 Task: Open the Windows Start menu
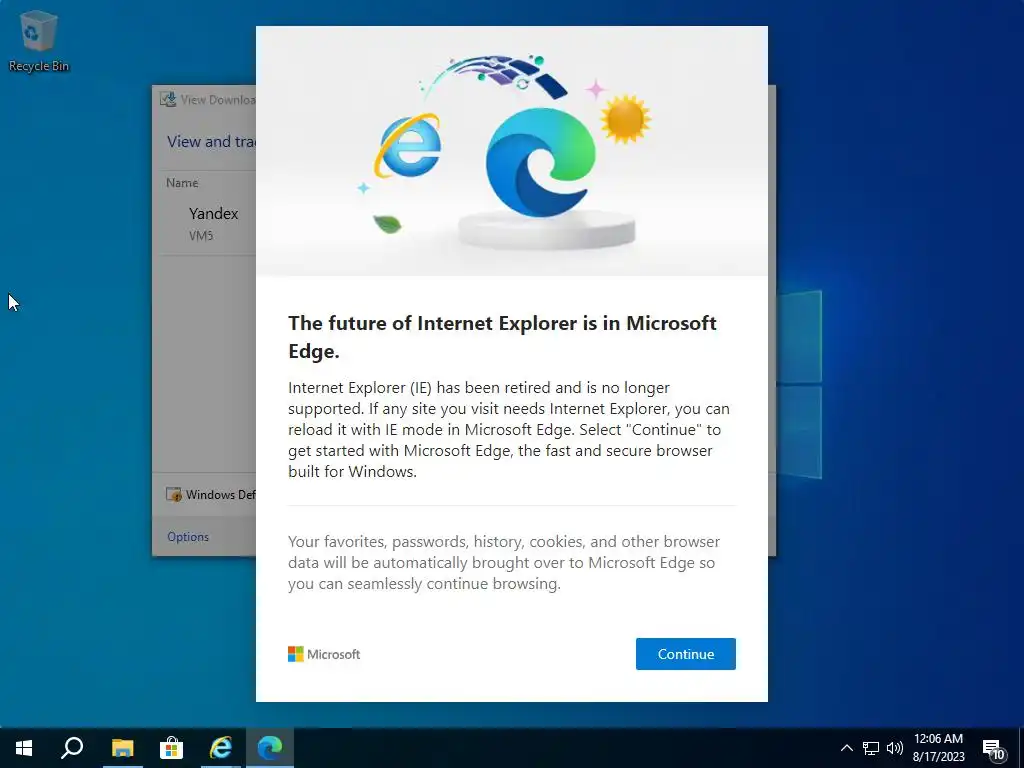click(x=24, y=748)
